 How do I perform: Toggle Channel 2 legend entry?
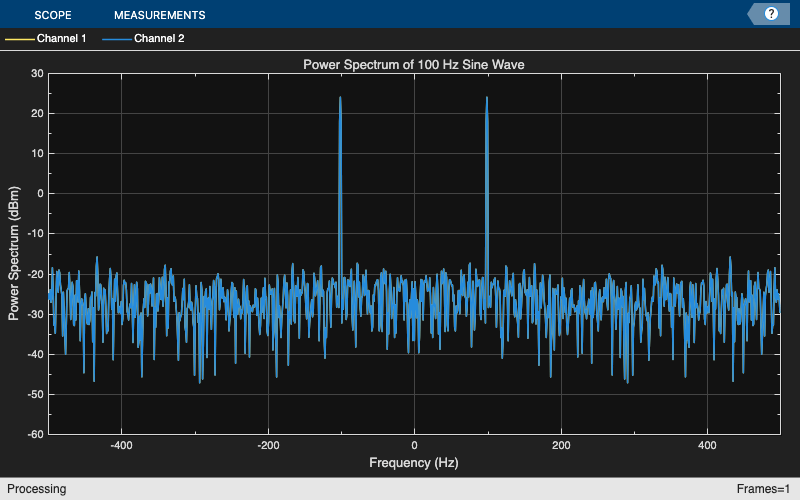point(143,38)
